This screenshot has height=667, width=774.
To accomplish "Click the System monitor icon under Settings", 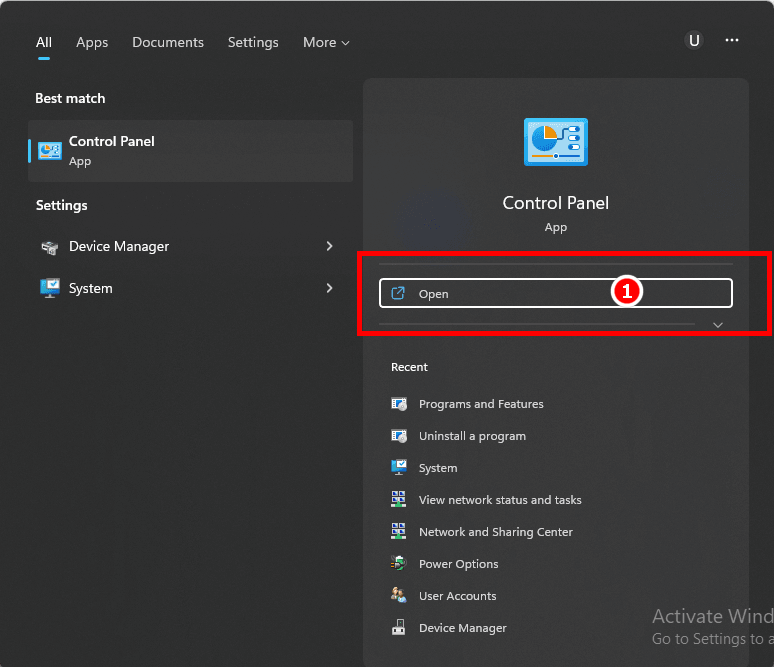I will 50,288.
